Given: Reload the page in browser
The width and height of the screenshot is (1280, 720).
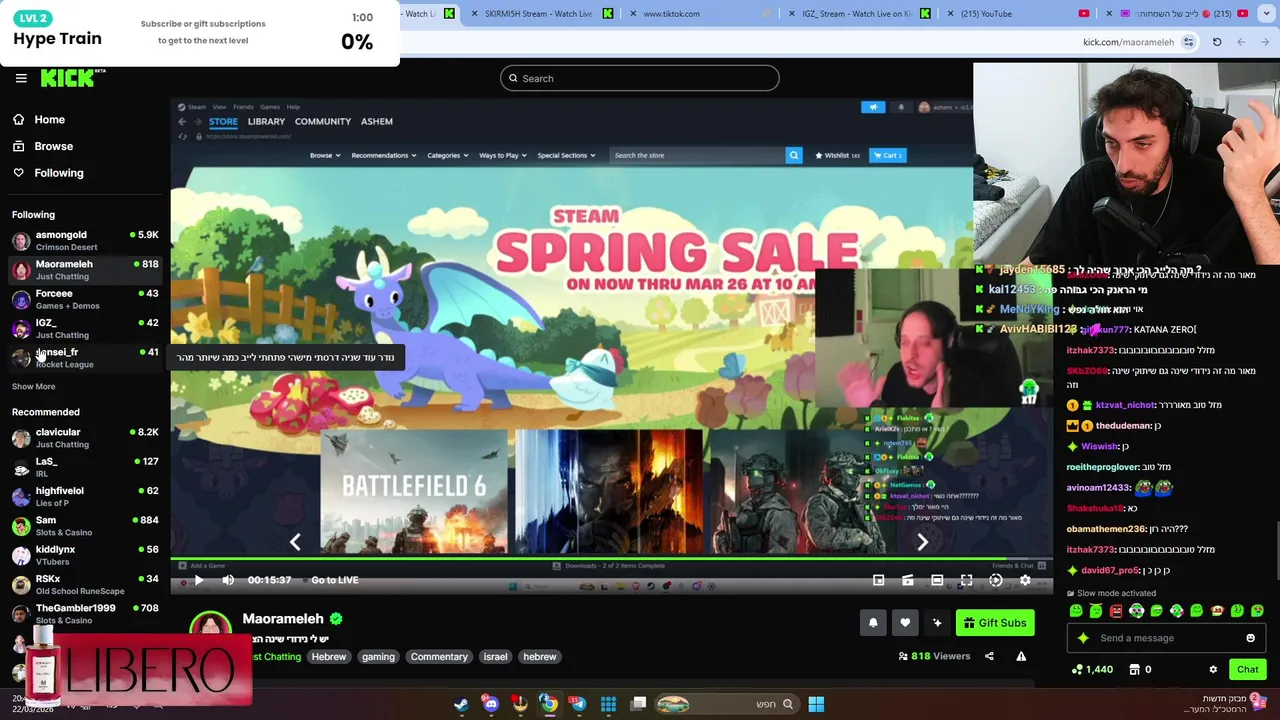Looking at the screenshot, I should (1217, 42).
